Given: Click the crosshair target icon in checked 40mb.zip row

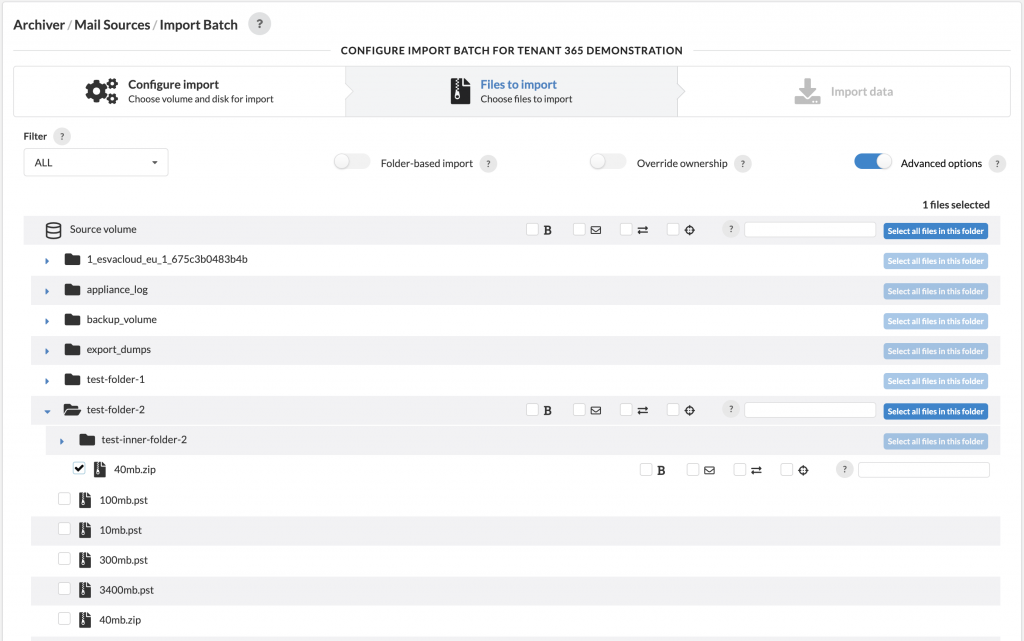Looking at the screenshot, I should tap(803, 471).
